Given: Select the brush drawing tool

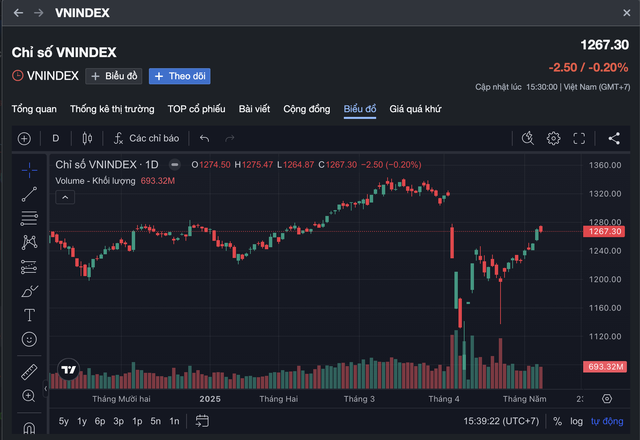Looking at the screenshot, I should (x=29, y=291).
